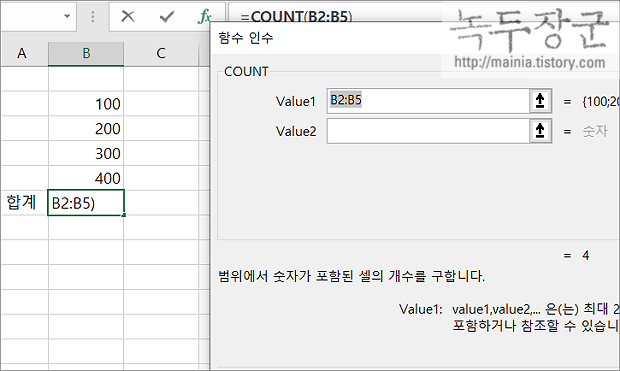The height and width of the screenshot is (371, 620).
Task: Click the formula bar resize dots handle
Action: click(x=93, y=16)
